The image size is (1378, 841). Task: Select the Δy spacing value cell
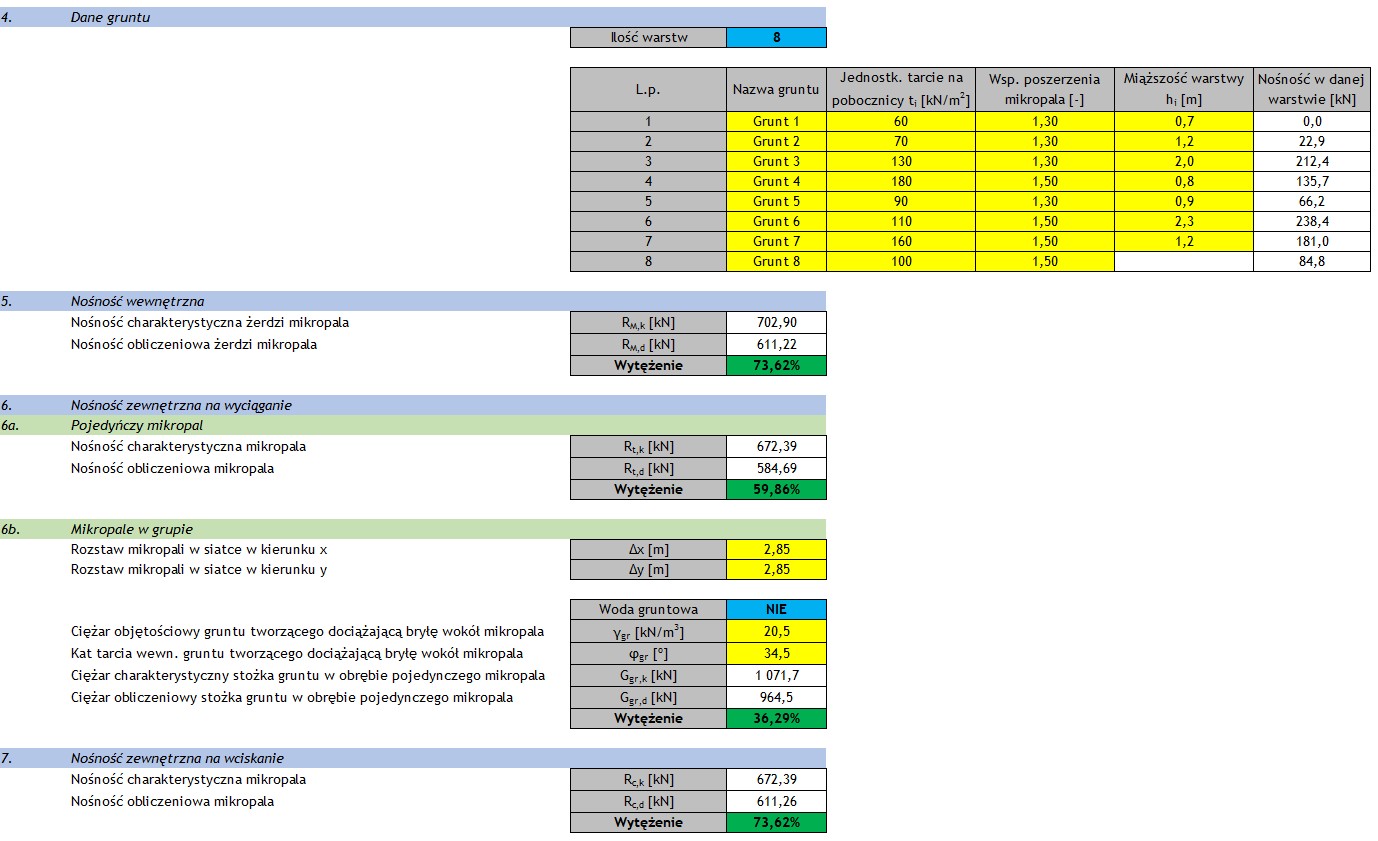coord(776,570)
